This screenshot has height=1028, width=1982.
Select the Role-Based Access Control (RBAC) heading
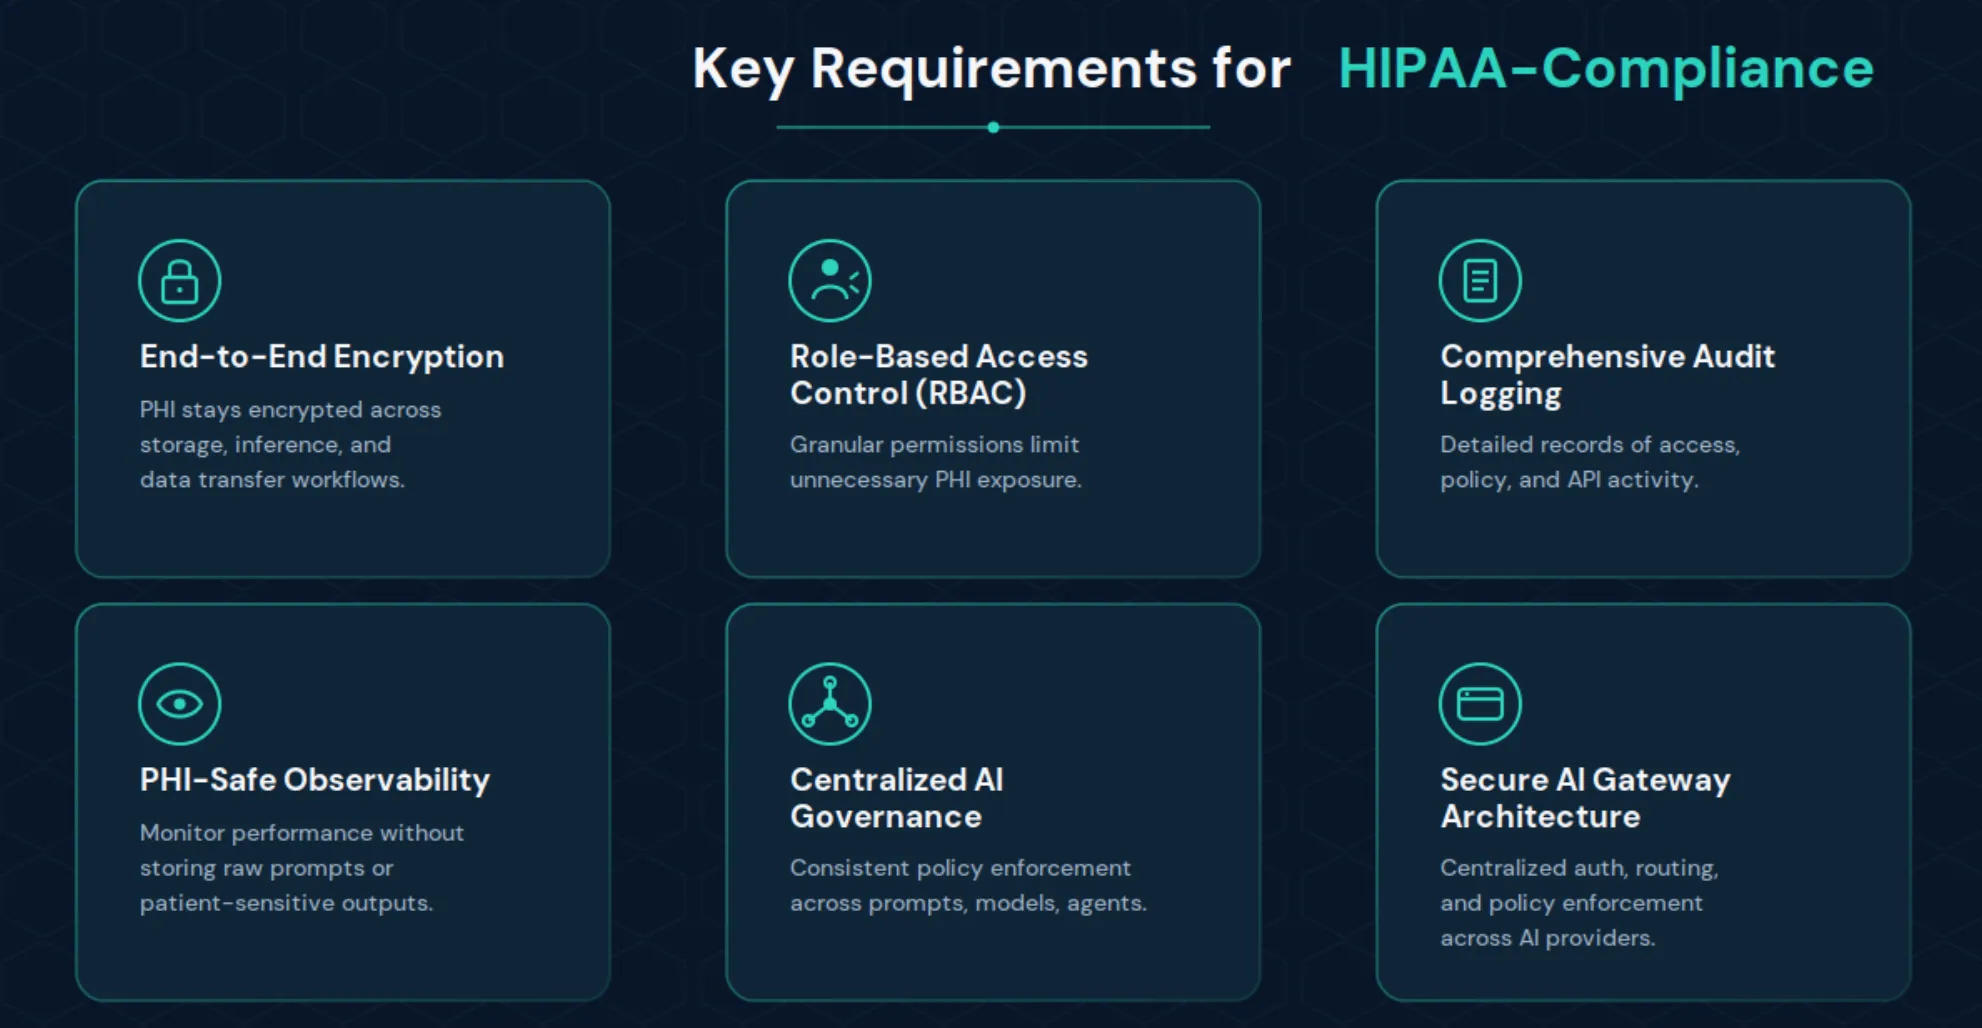939,375
